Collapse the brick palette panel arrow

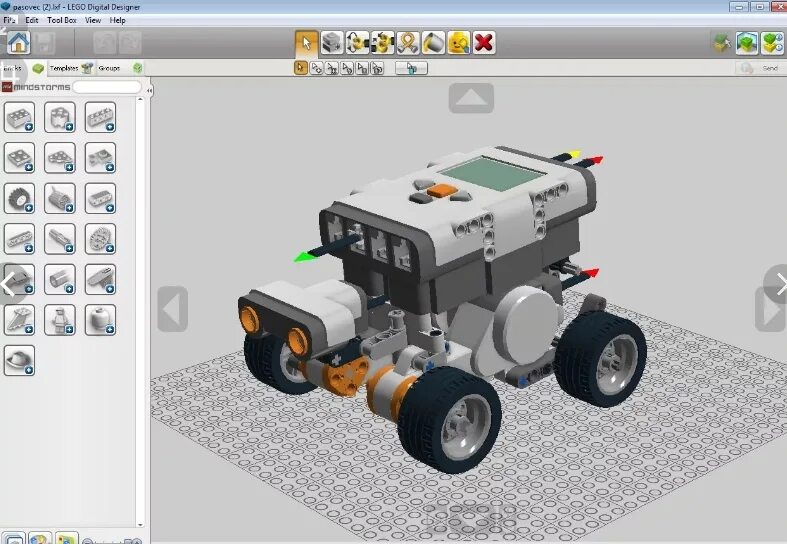(149, 90)
